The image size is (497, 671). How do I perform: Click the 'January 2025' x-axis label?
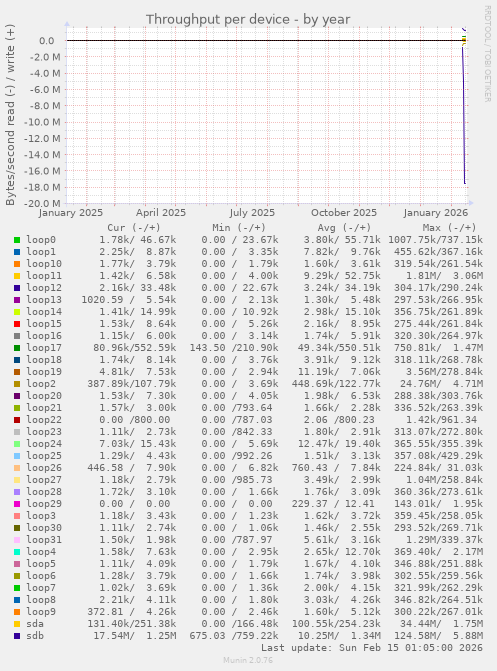(71, 213)
